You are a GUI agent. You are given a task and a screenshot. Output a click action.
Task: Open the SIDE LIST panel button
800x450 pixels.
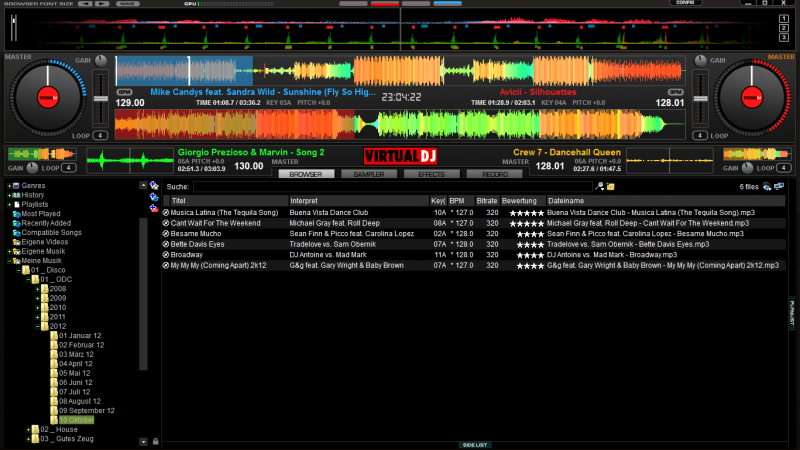pyautogui.click(x=475, y=445)
